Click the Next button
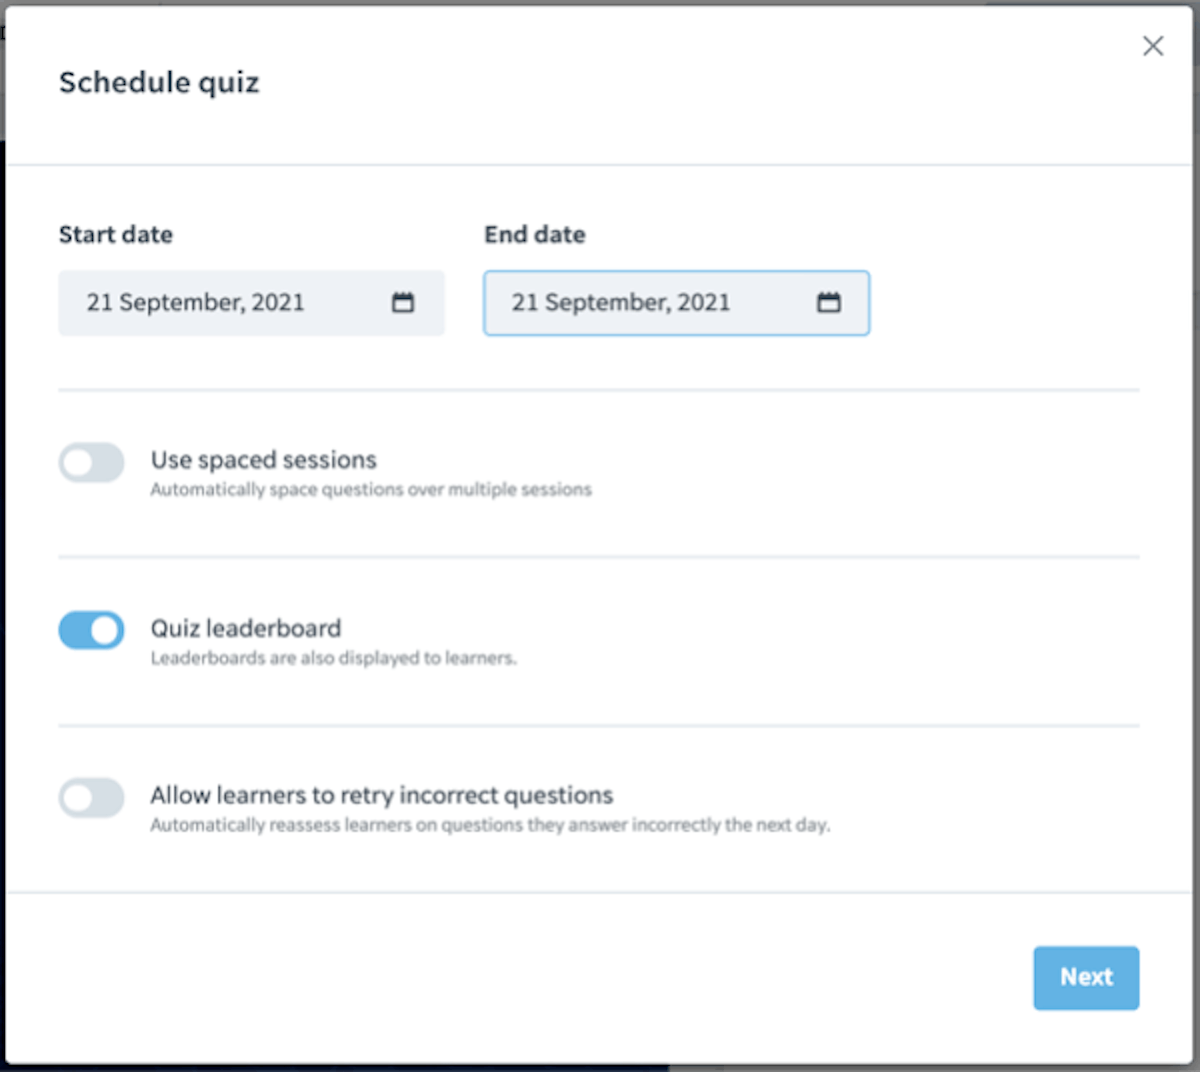 pos(1086,978)
